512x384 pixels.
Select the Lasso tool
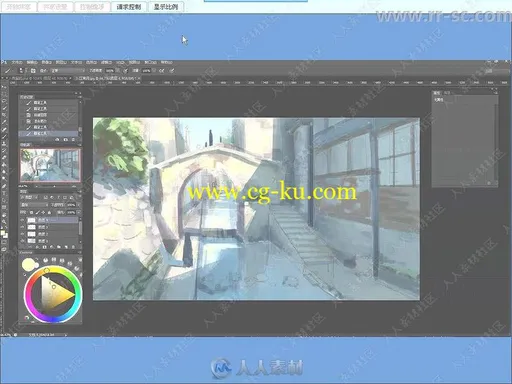4,101
